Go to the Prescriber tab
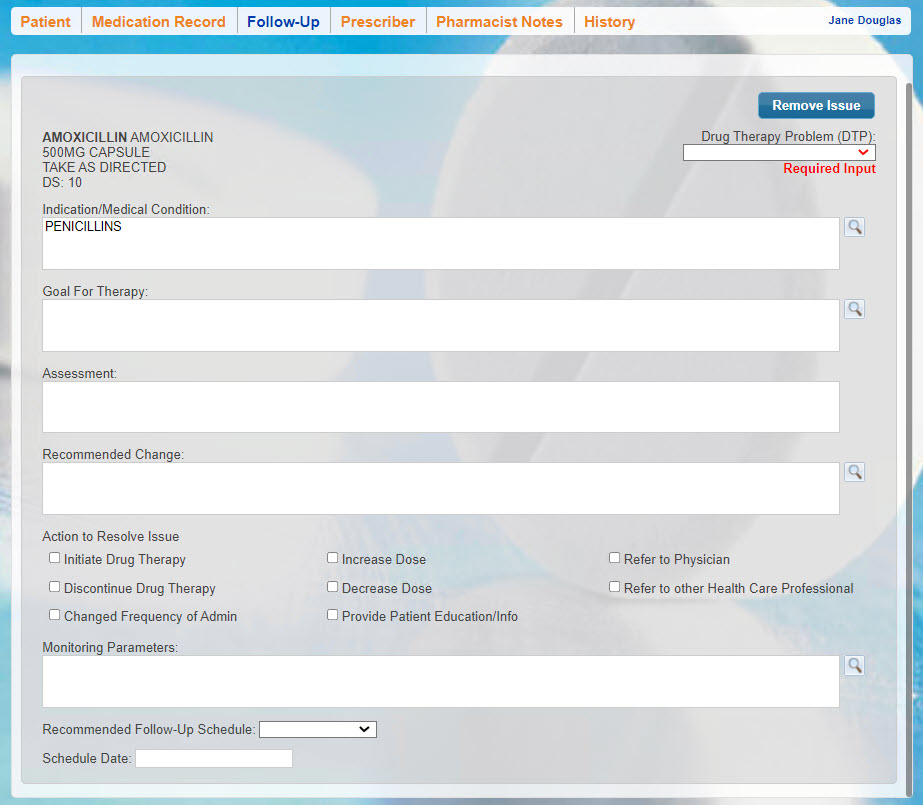The width and height of the screenshot is (923, 805). 377,22
